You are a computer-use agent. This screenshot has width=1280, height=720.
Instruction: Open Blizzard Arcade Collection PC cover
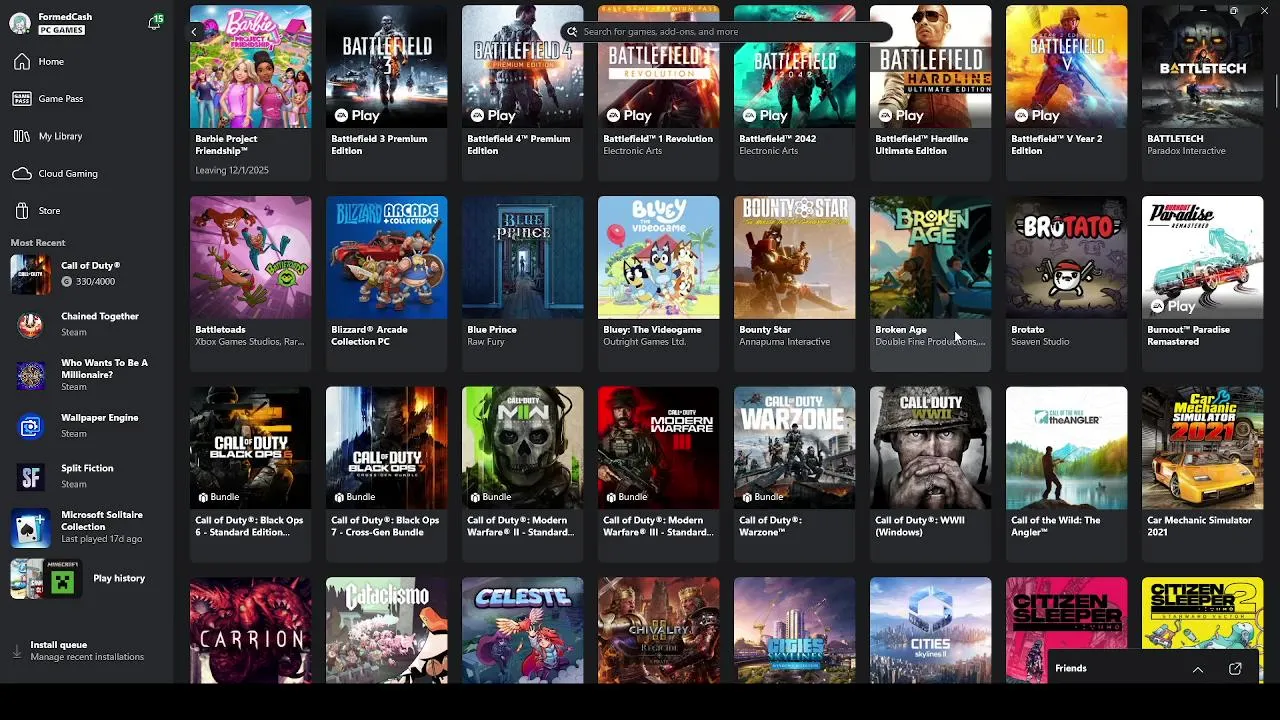pos(386,257)
